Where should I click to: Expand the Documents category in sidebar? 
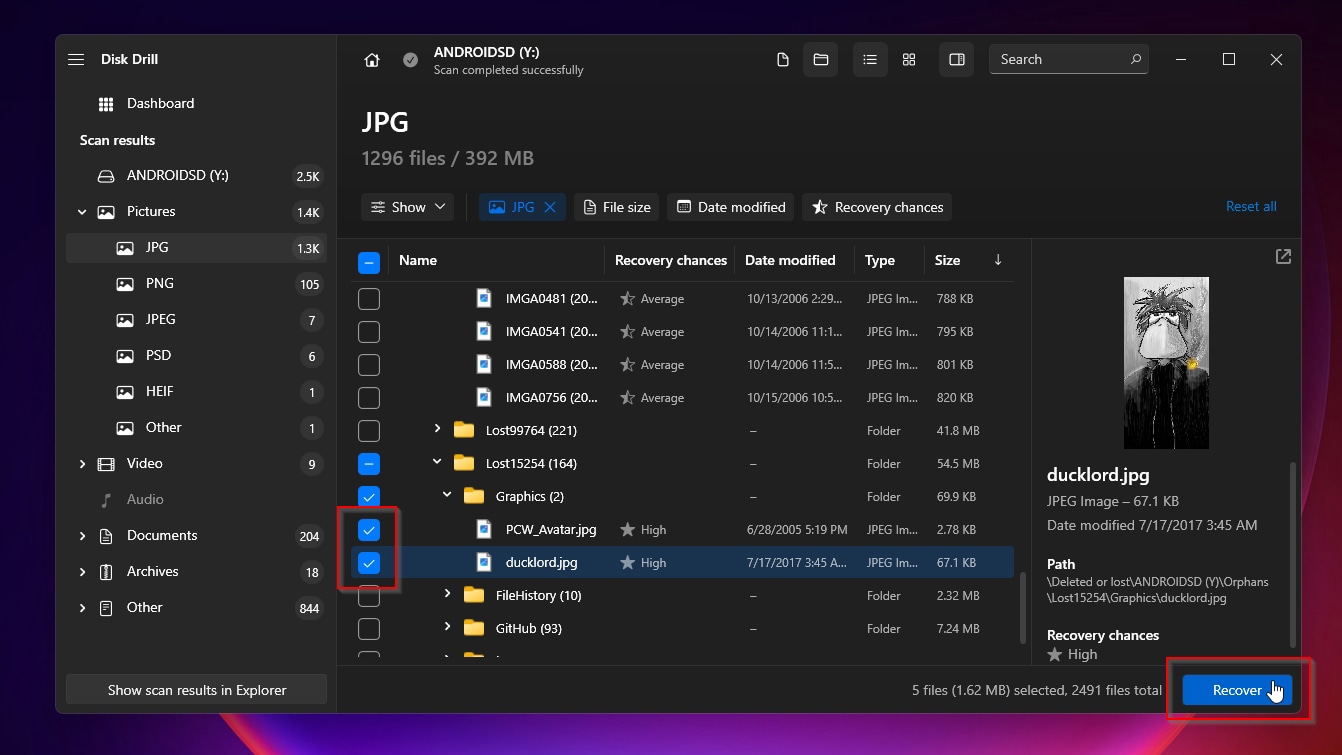pyautogui.click(x=82, y=536)
